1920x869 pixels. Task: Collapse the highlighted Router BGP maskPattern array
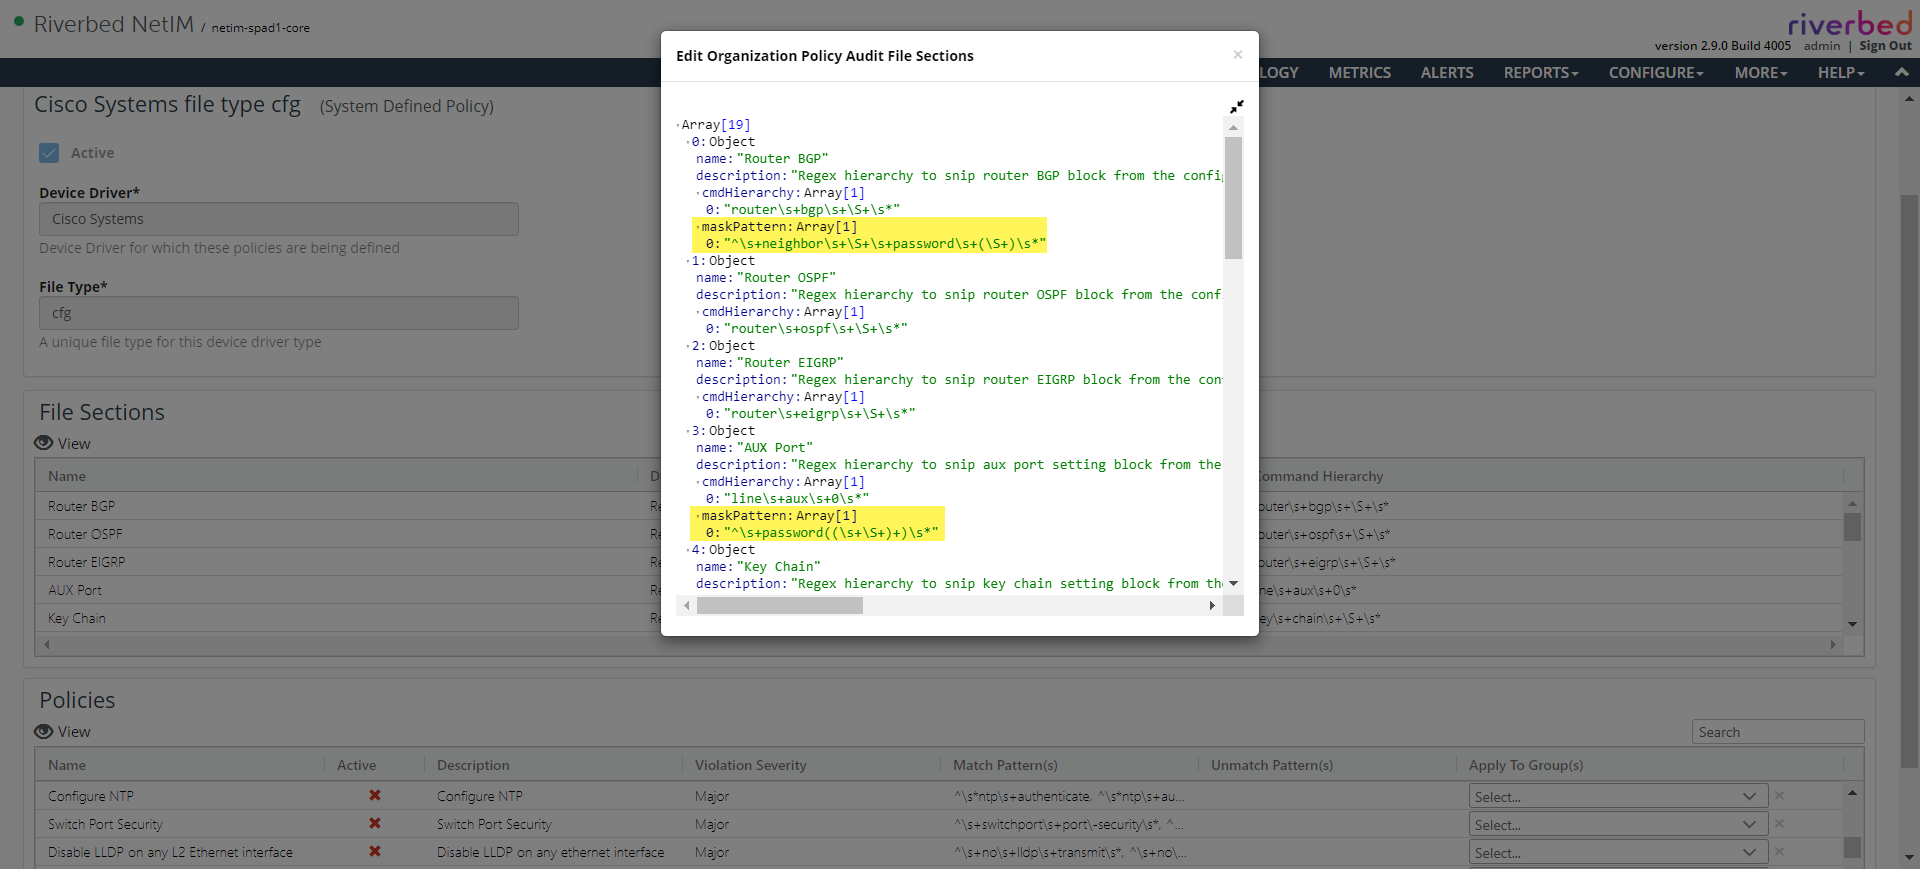tap(698, 227)
